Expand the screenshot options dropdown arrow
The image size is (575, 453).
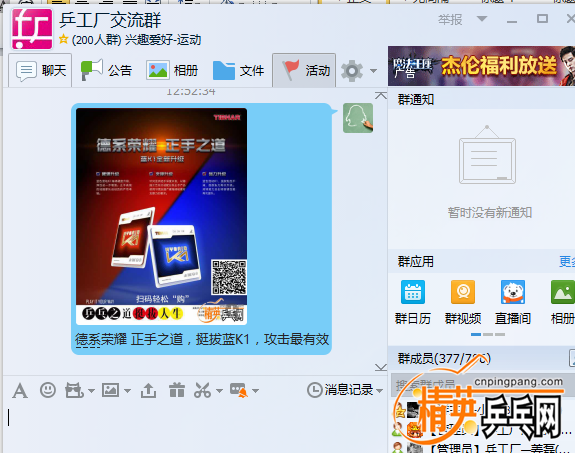tap(219, 391)
